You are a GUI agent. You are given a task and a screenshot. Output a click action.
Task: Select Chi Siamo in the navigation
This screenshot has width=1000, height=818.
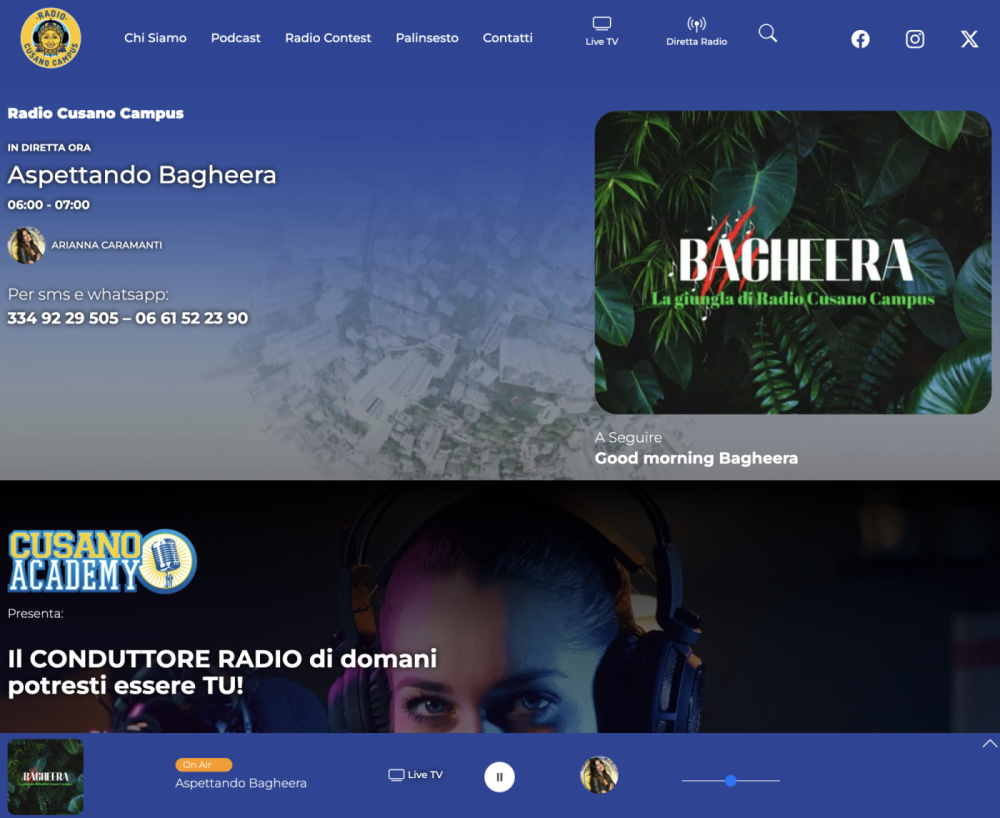[x=155, y=38]
